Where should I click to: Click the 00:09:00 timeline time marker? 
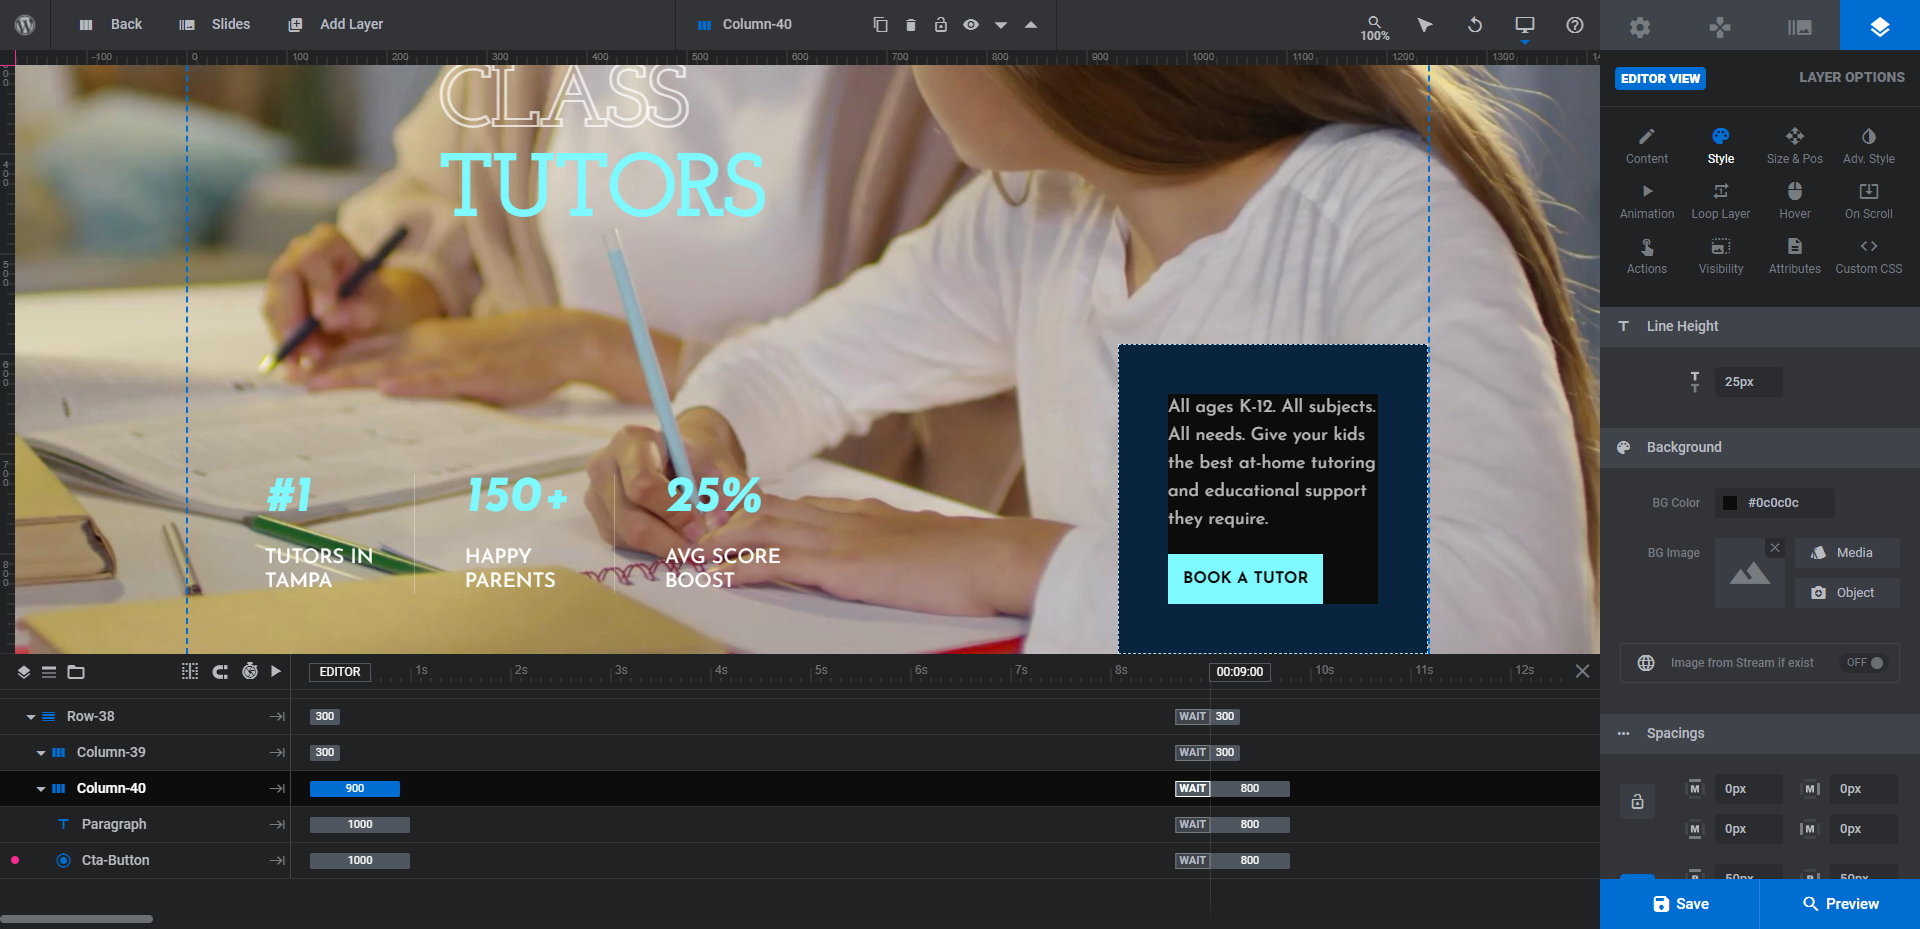click(x=1240, y=672)
